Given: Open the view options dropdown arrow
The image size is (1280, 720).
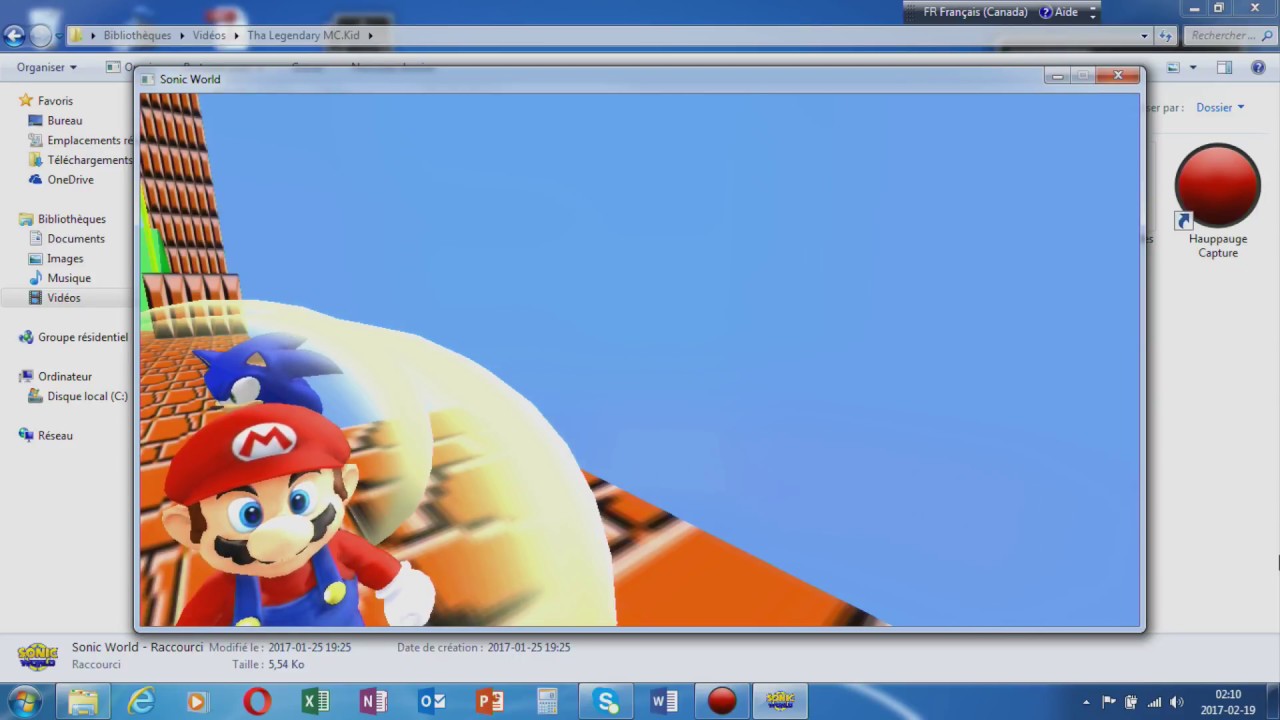Looking at the screenshot, I should [x=1193, y=68].
